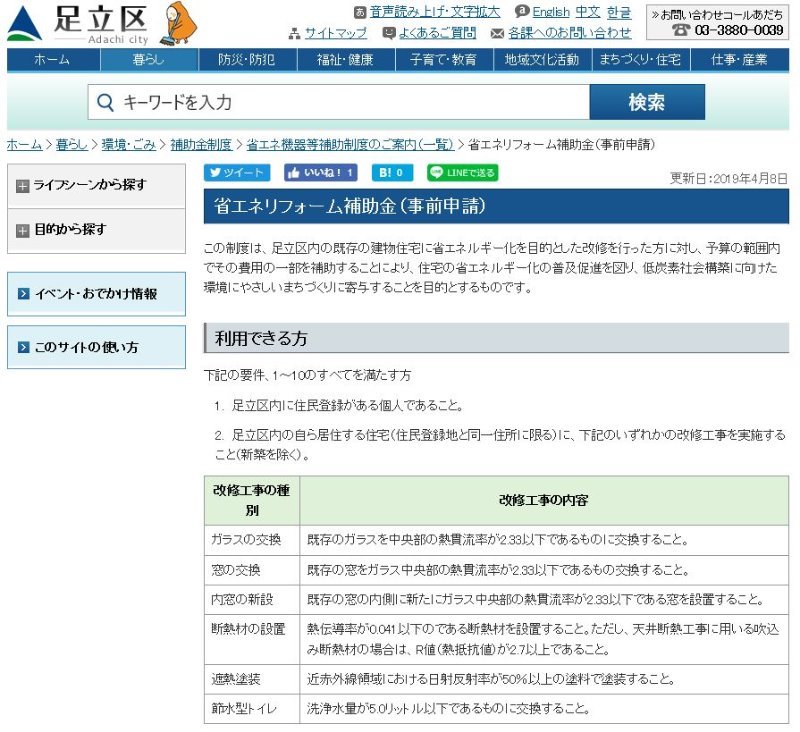The image size is (800, 732).
Task: Click the 内窓の新設 table cell
Action: click(252, 599)
